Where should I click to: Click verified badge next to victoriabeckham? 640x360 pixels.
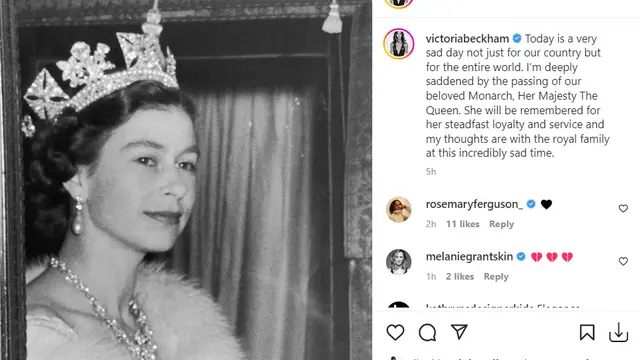pos(517,38)
